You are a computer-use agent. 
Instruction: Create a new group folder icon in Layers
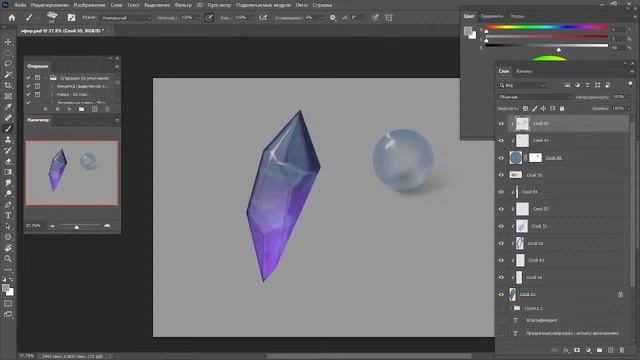tap(599, 350)
